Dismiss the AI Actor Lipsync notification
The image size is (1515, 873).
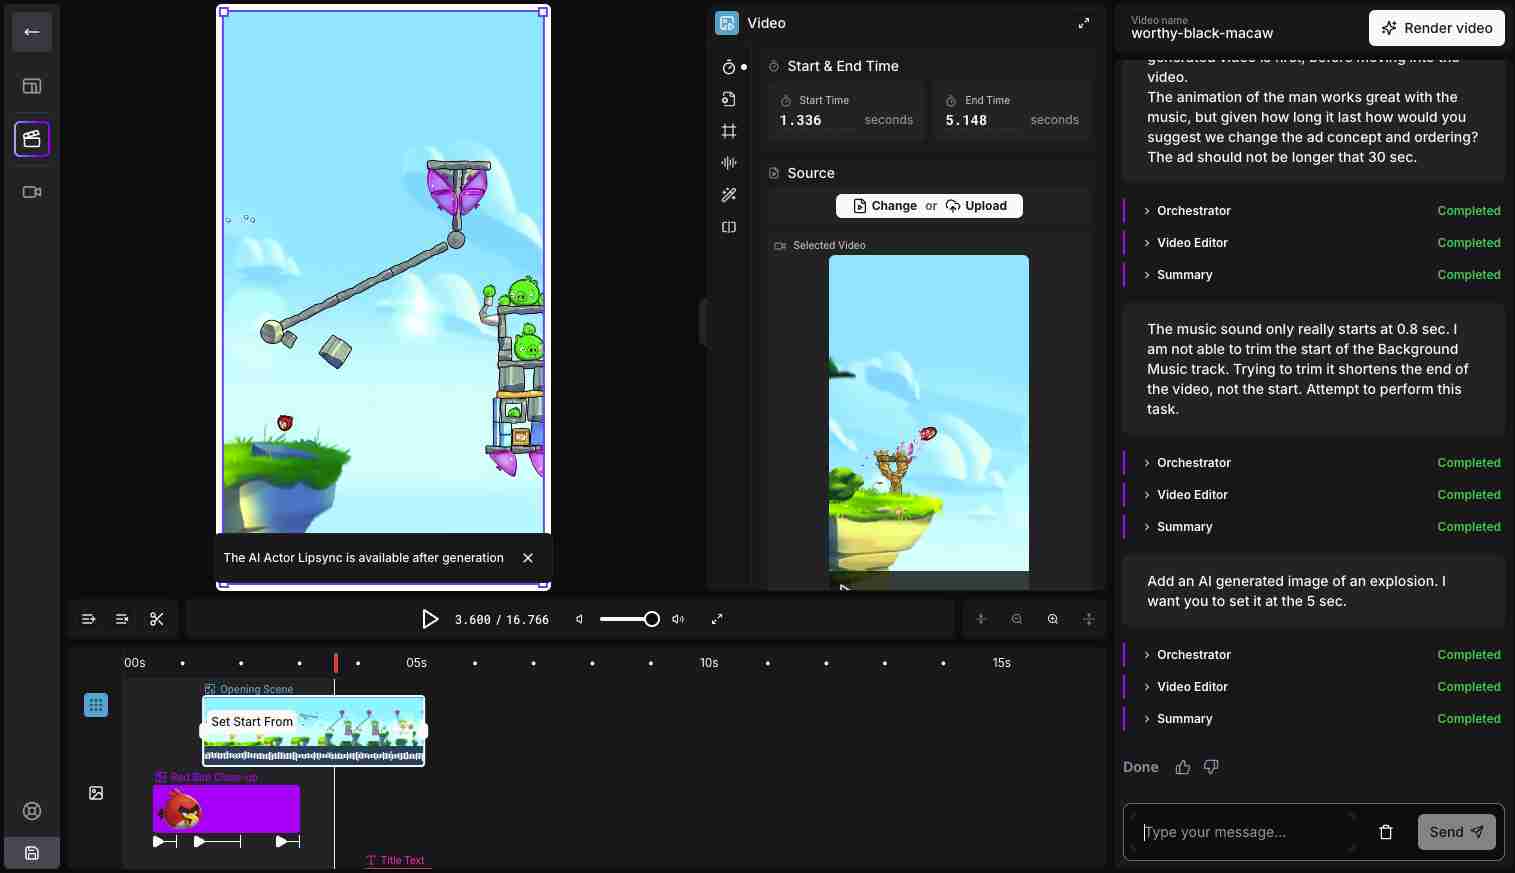[528, 558]
